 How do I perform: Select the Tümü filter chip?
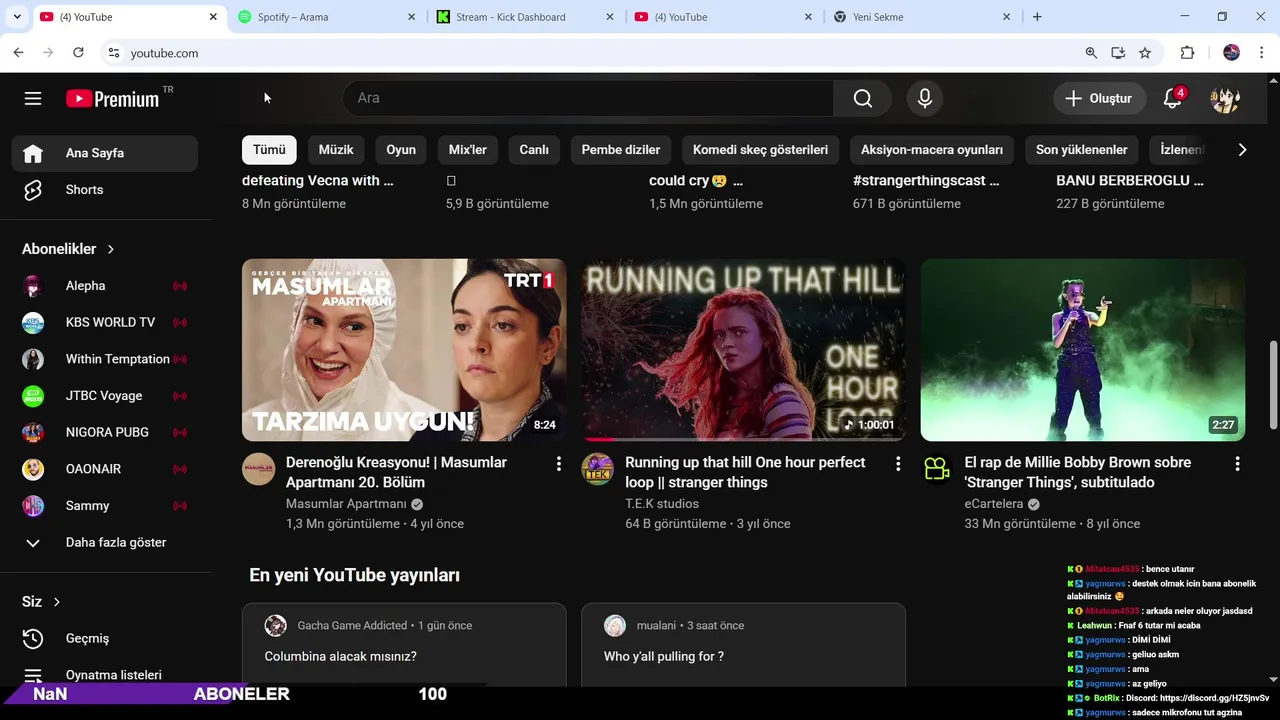269,150
